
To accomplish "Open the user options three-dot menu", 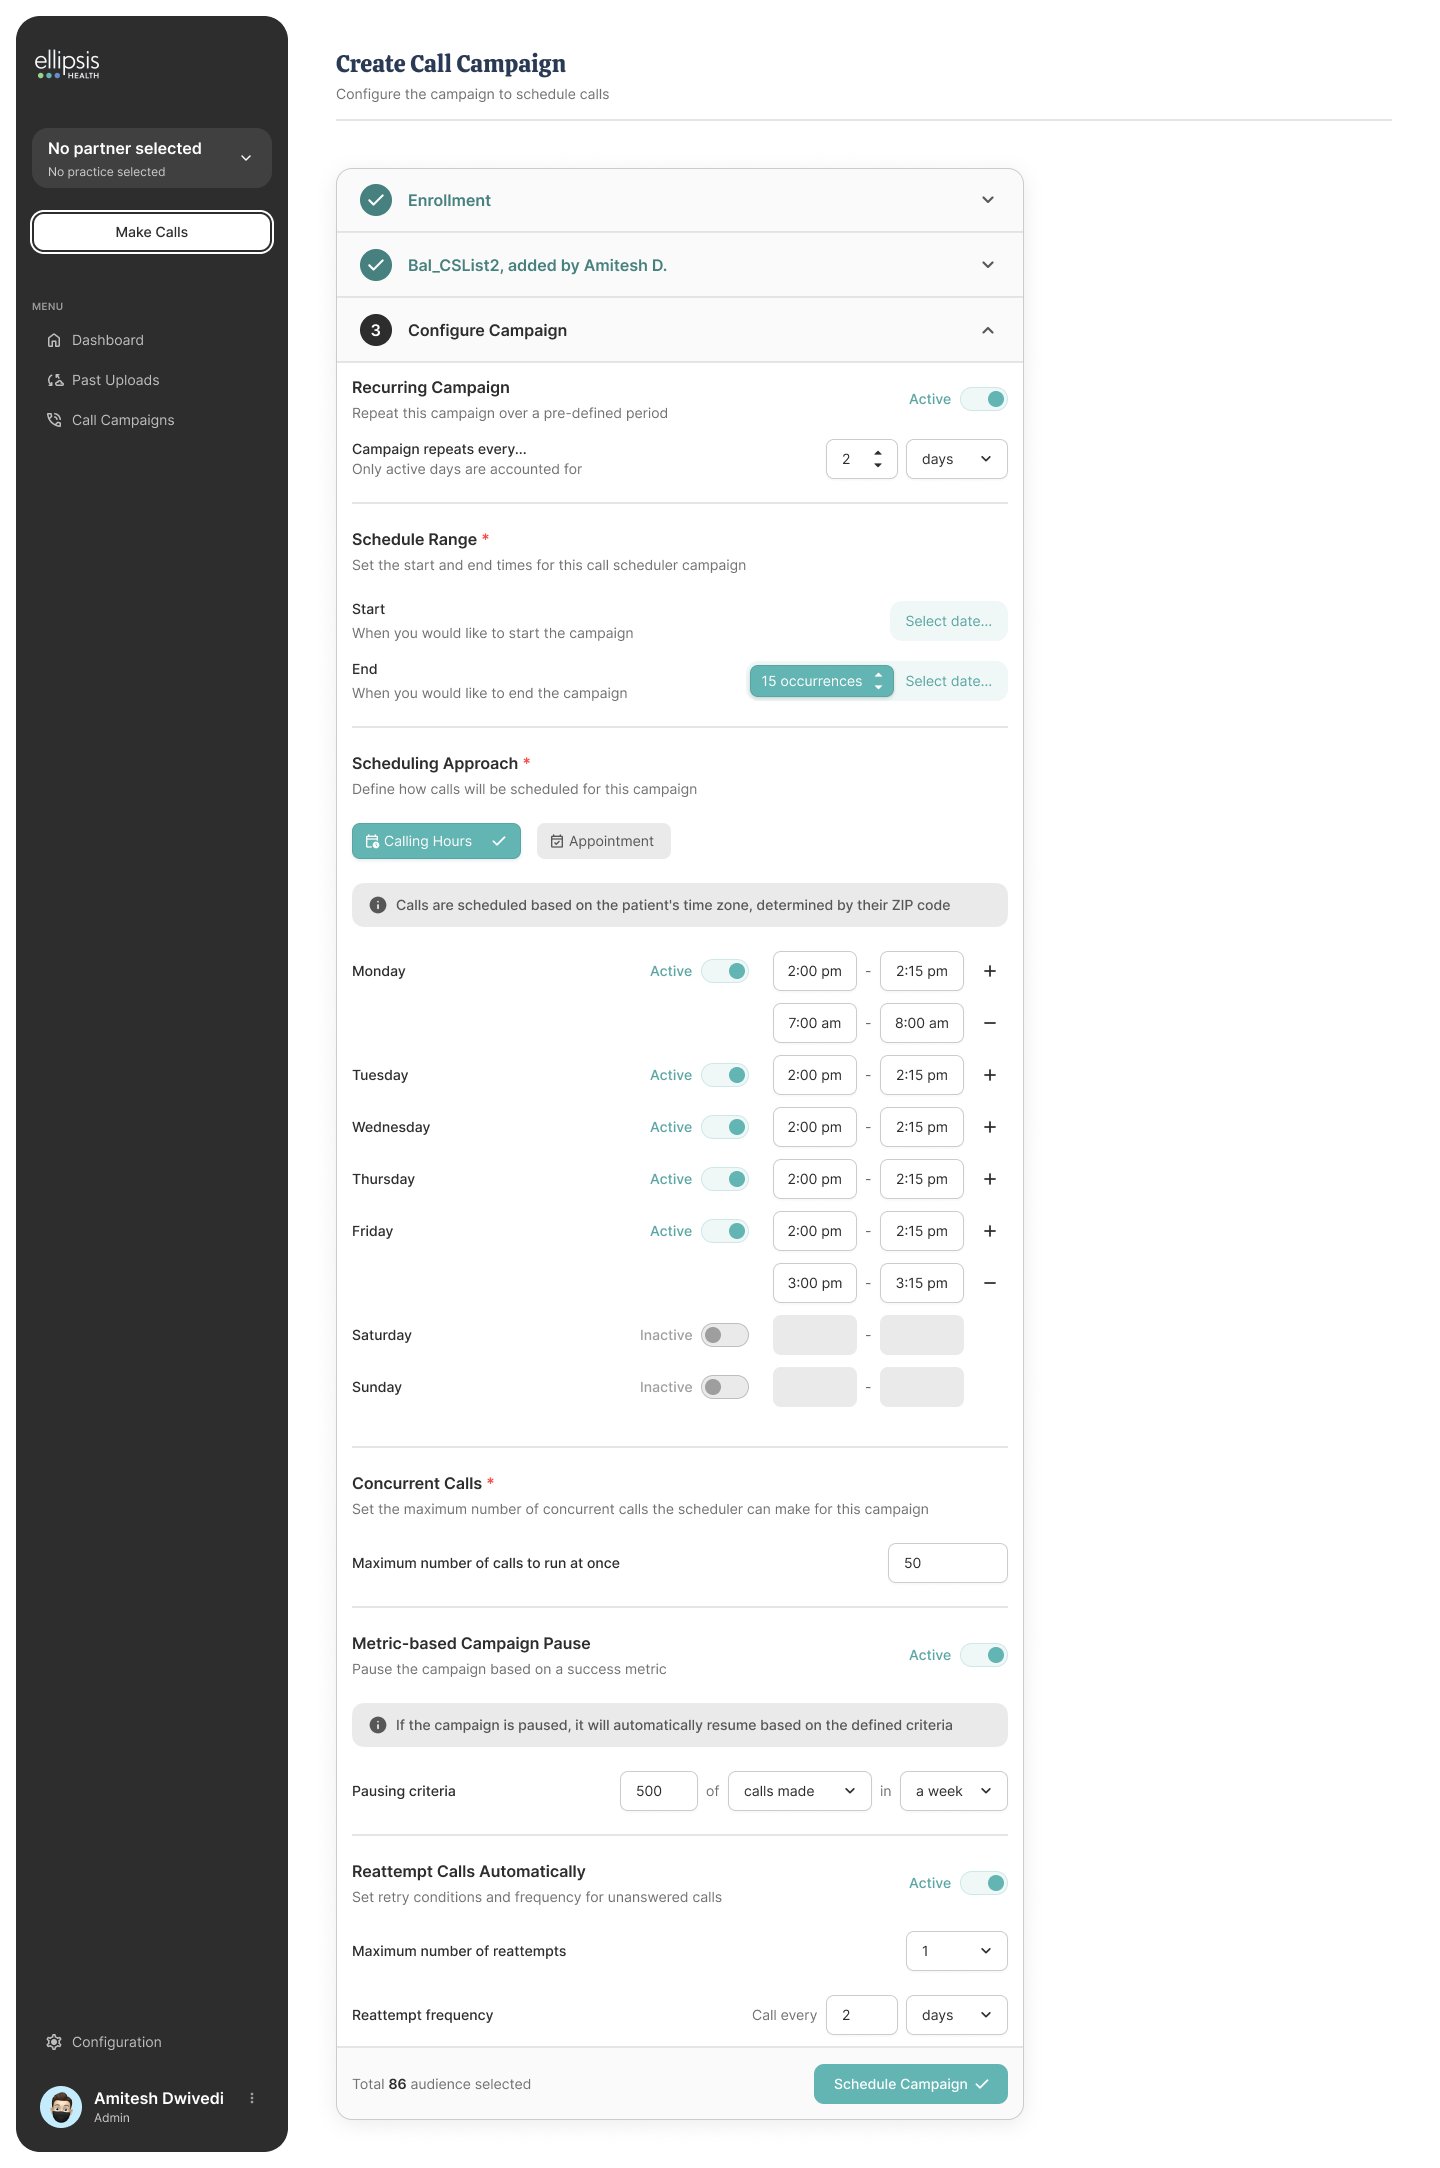I will pyautogui.click(x=252, y=2098).
